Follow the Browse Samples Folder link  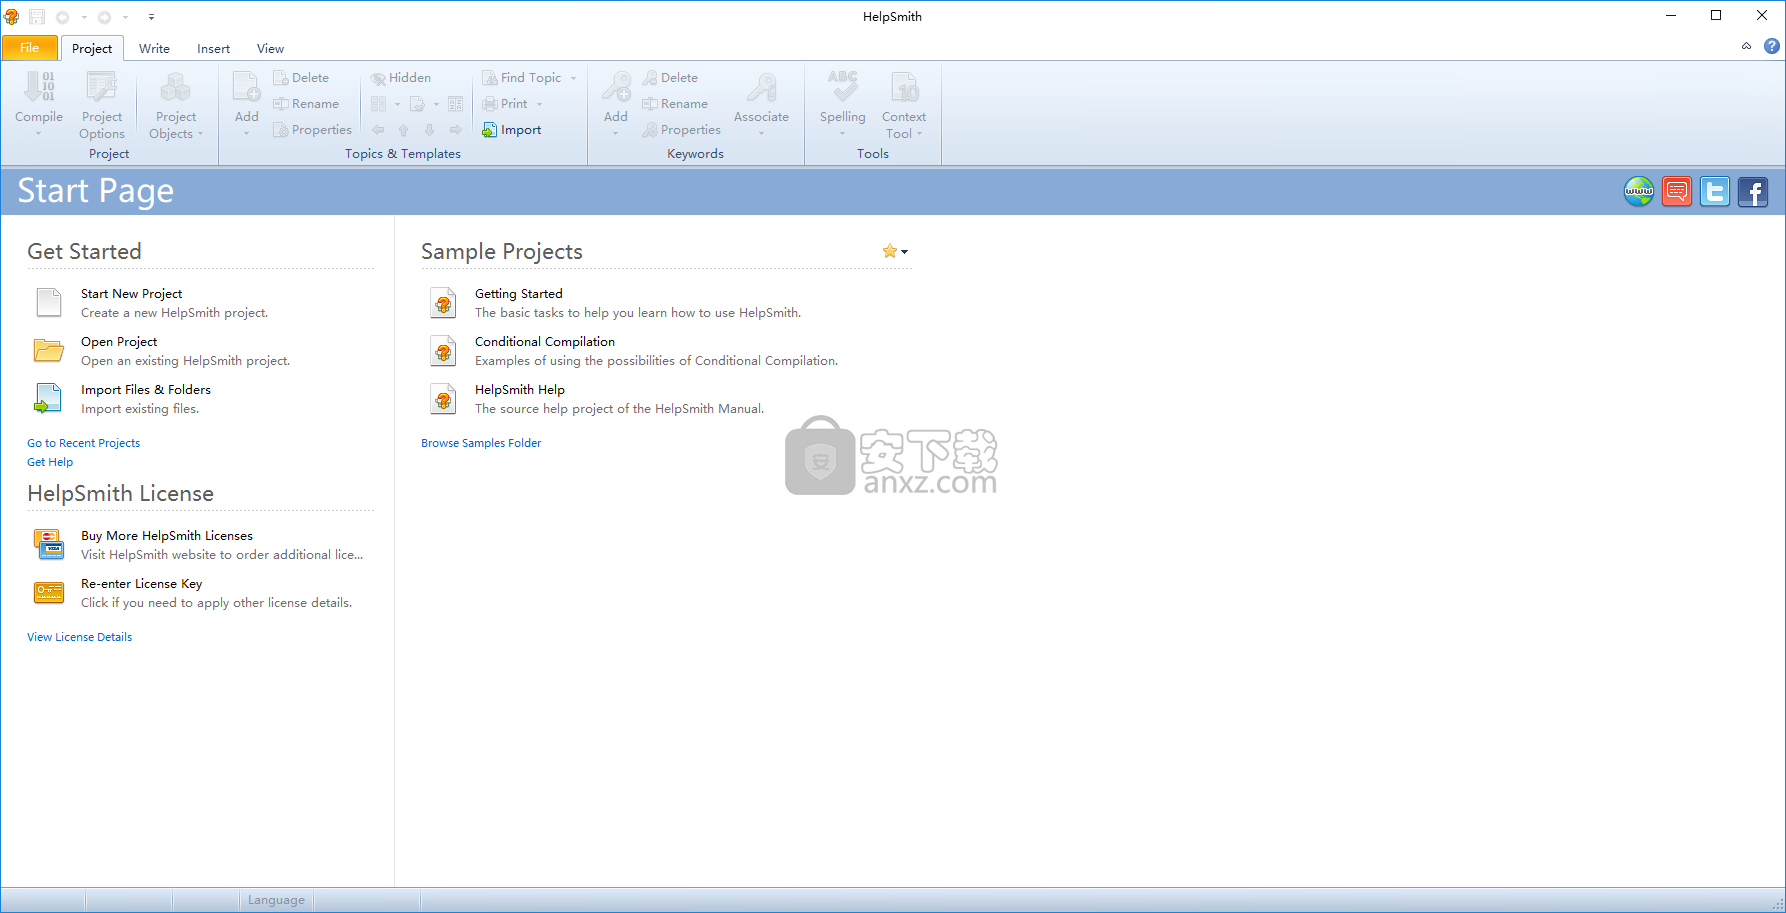[x=481, y=443]
